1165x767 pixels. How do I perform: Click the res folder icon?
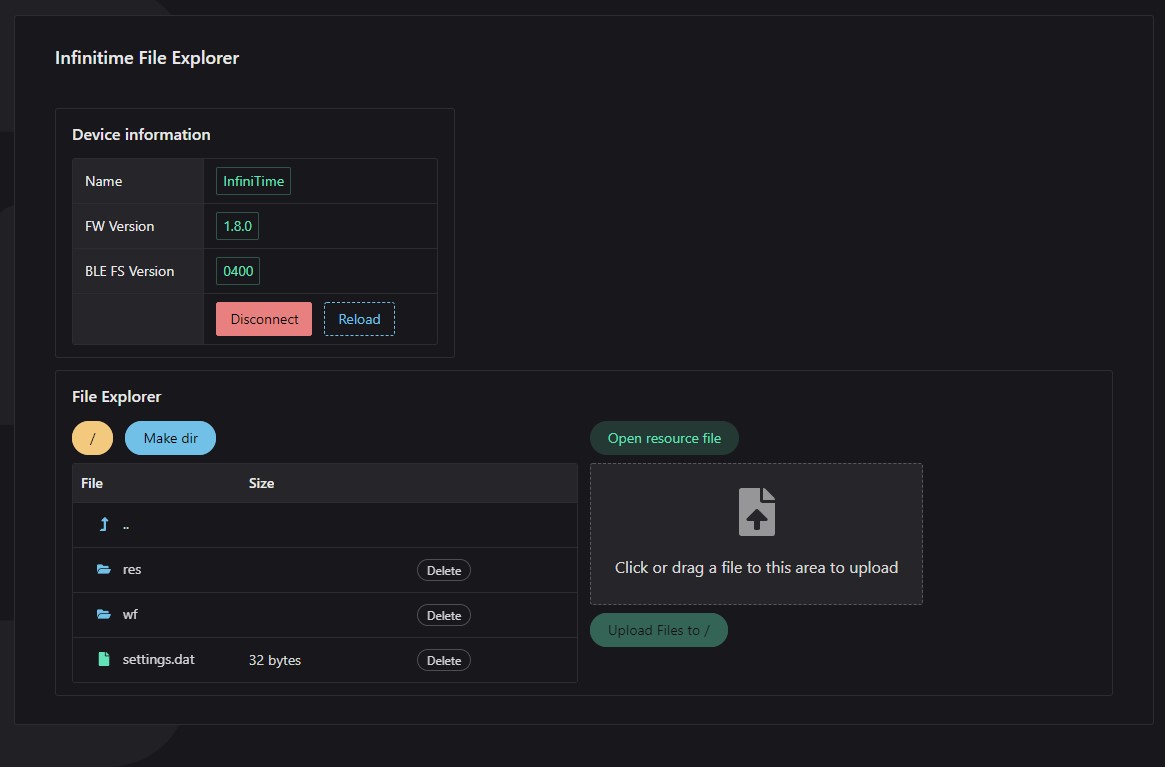pyautogui.click(x=104, y=569)
